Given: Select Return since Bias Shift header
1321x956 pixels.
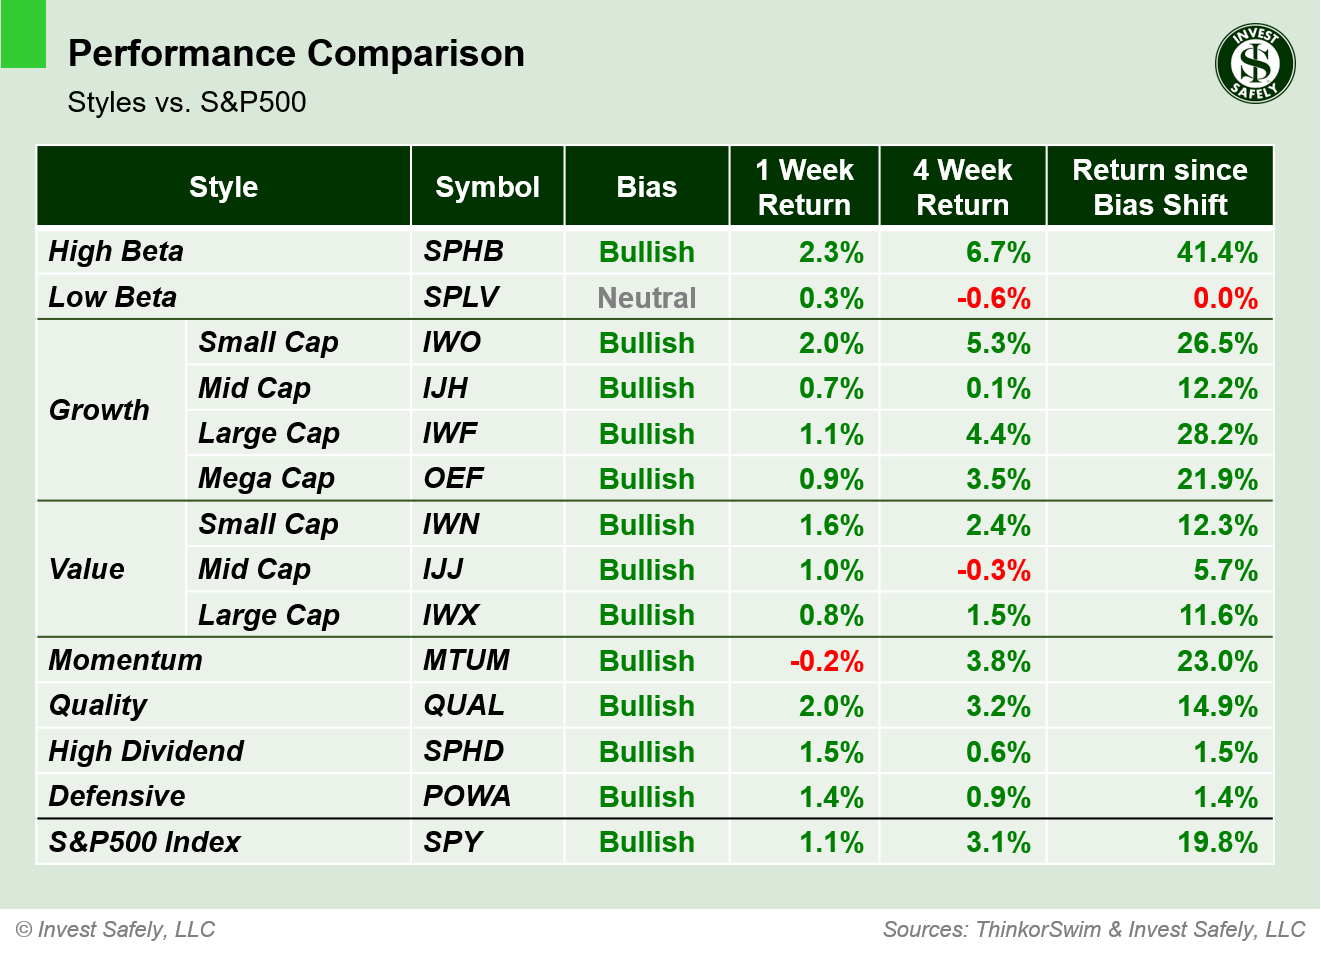Looking at the screenshot, I should (x=1159, y=187).
